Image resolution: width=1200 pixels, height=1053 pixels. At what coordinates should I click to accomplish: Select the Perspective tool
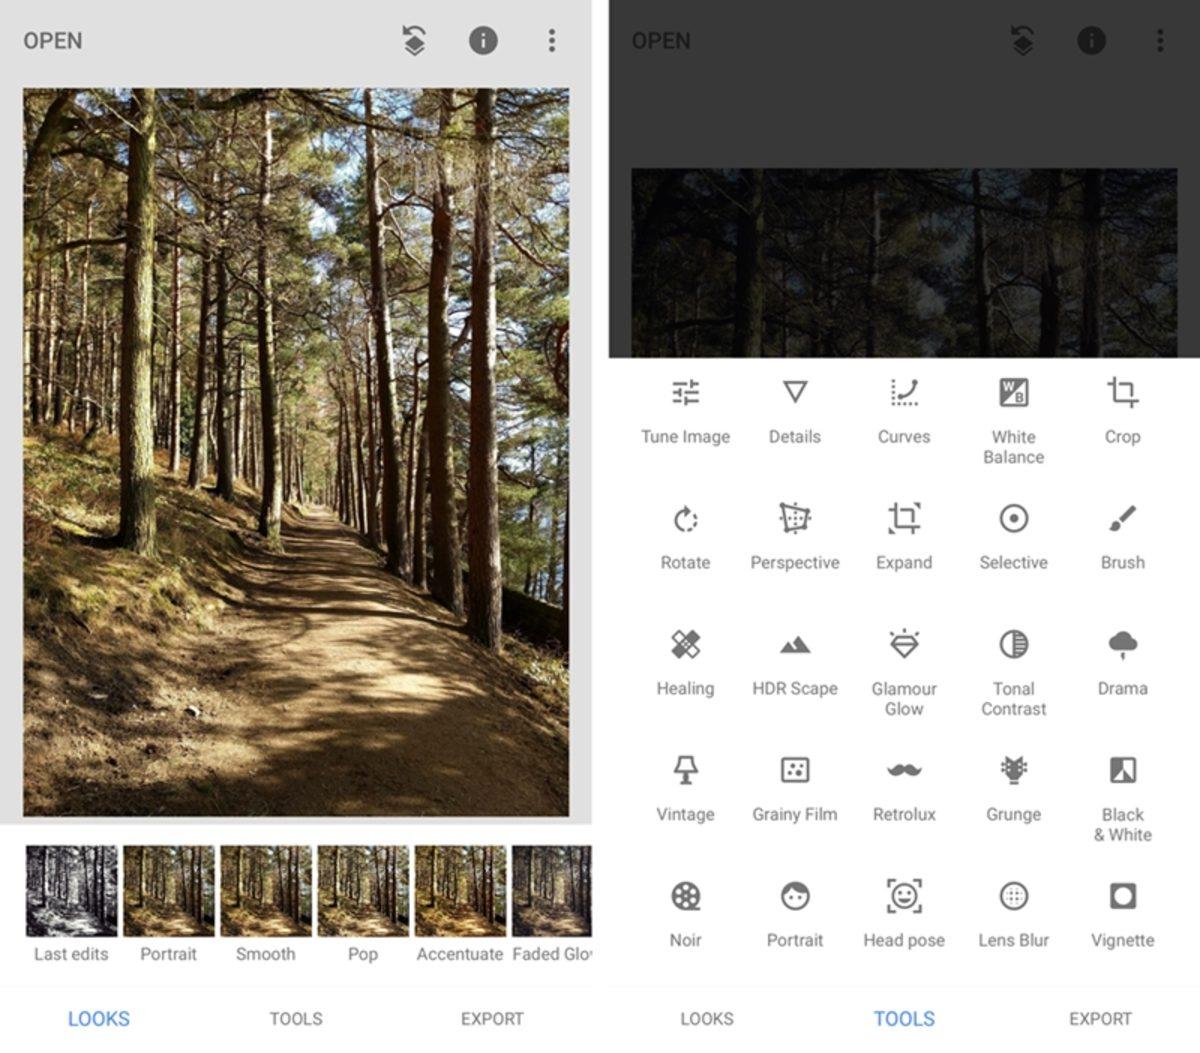click(x=795, y=535)
